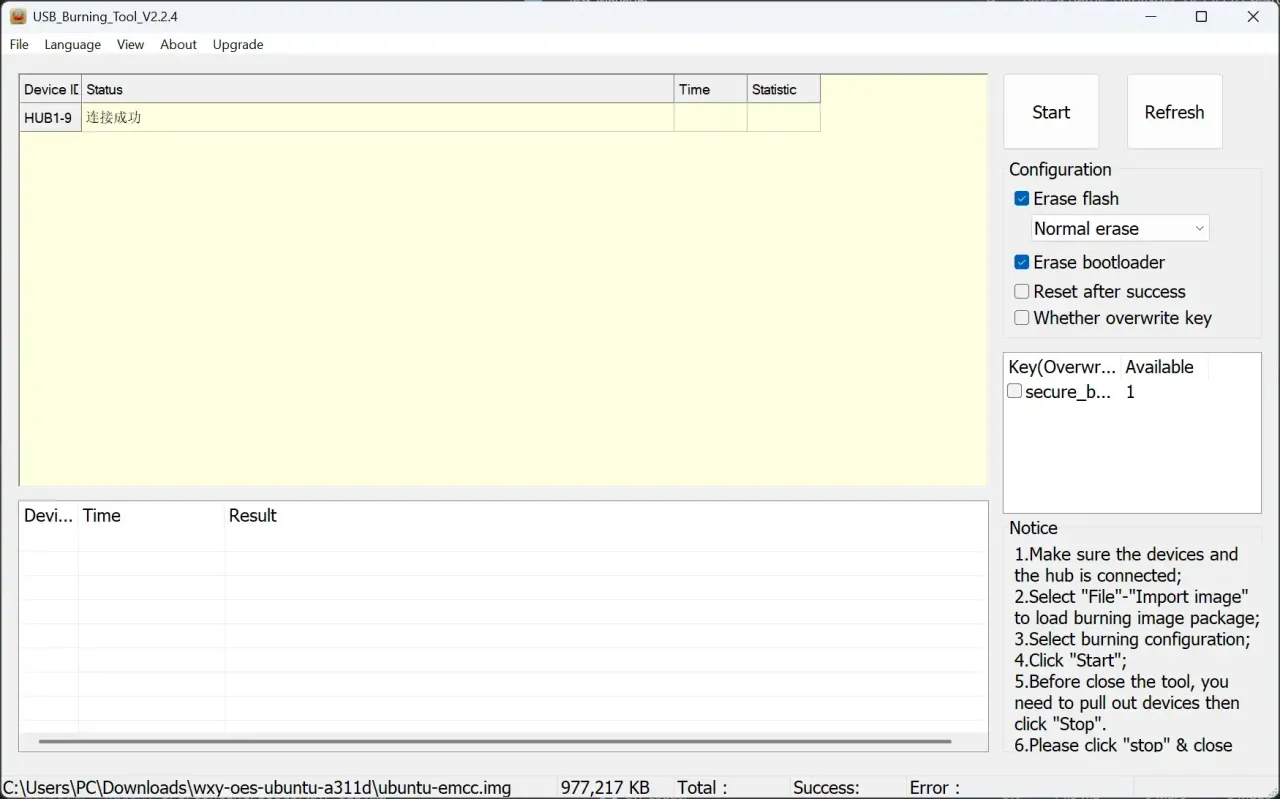Image resolution: width=1280 pixels, height=799 pixels.
Task: Click the Status column header
Action: [378, 89]
